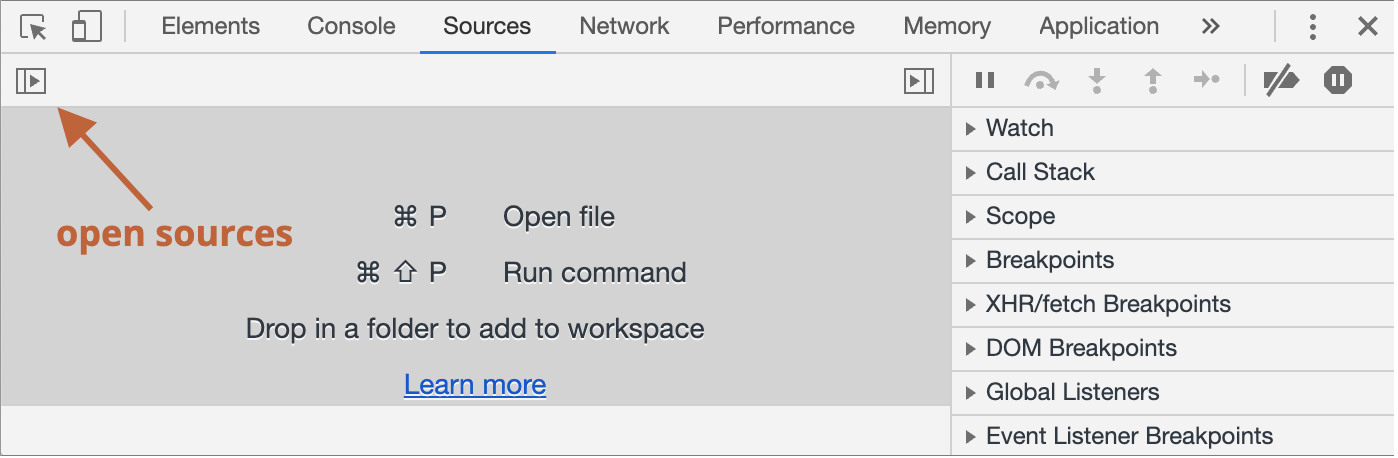Viewport: 1398px width, 458px height.
Task: Toggle pause on exceptions
Action: [1338, 81]
